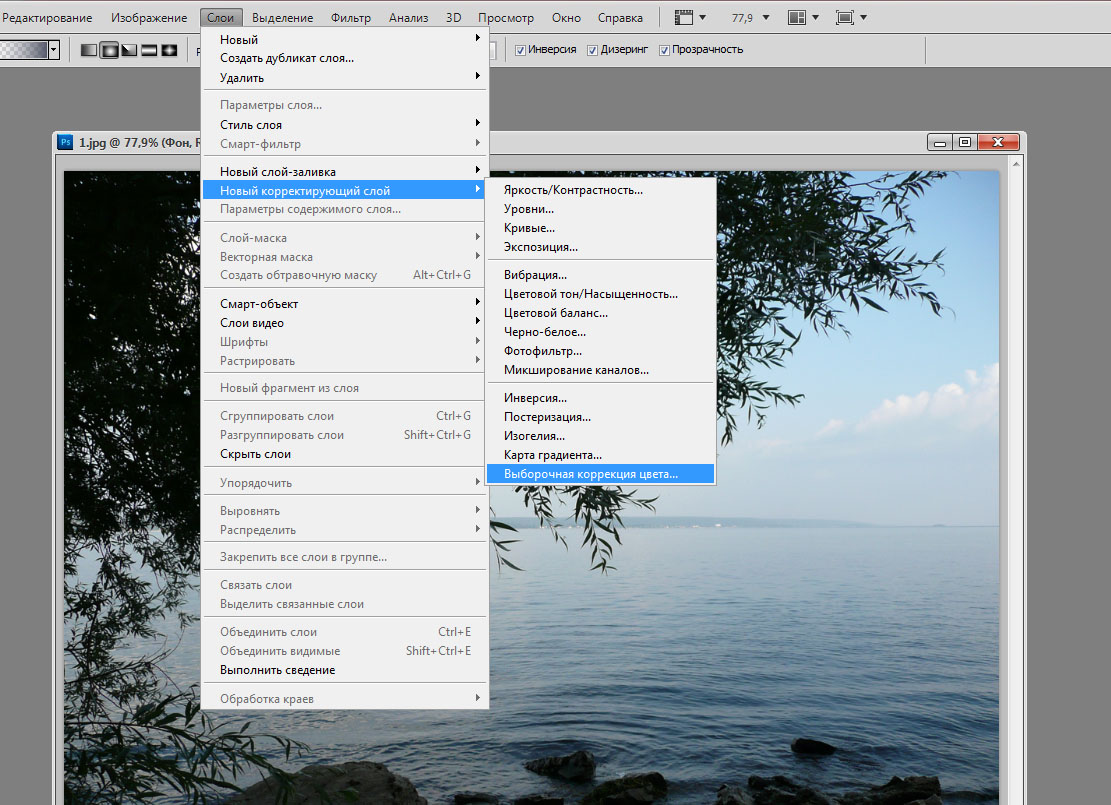Expand the arrange documents dropdown arrow

click(816, 17)
